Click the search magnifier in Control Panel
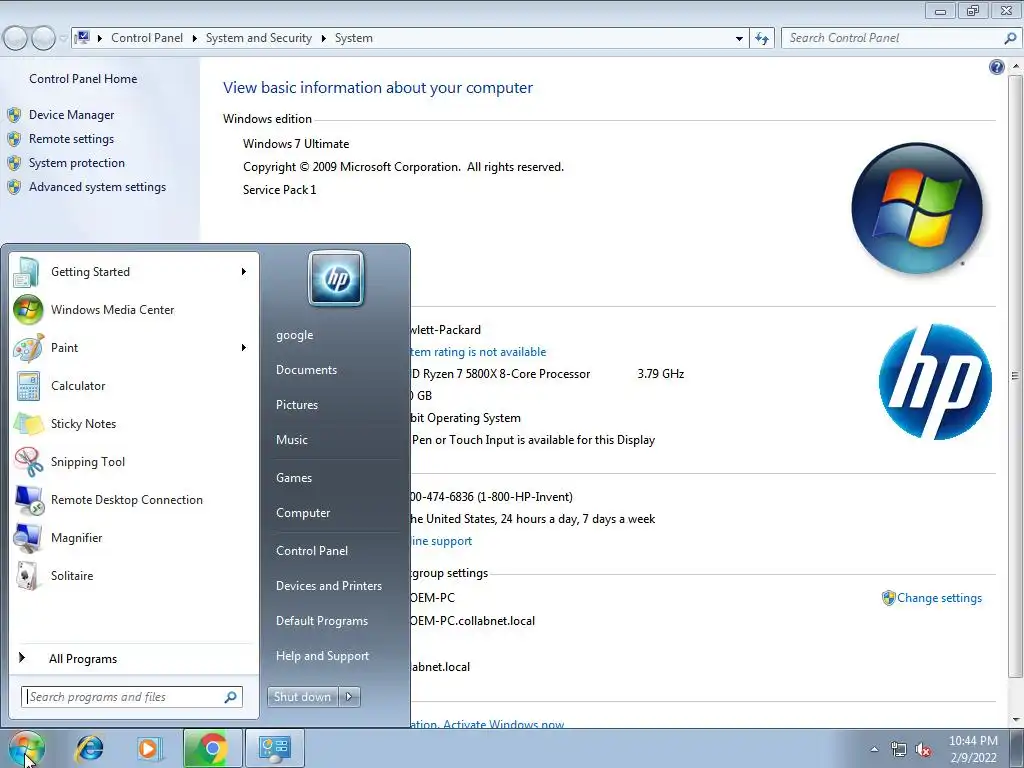 [x=1010, y=39]
